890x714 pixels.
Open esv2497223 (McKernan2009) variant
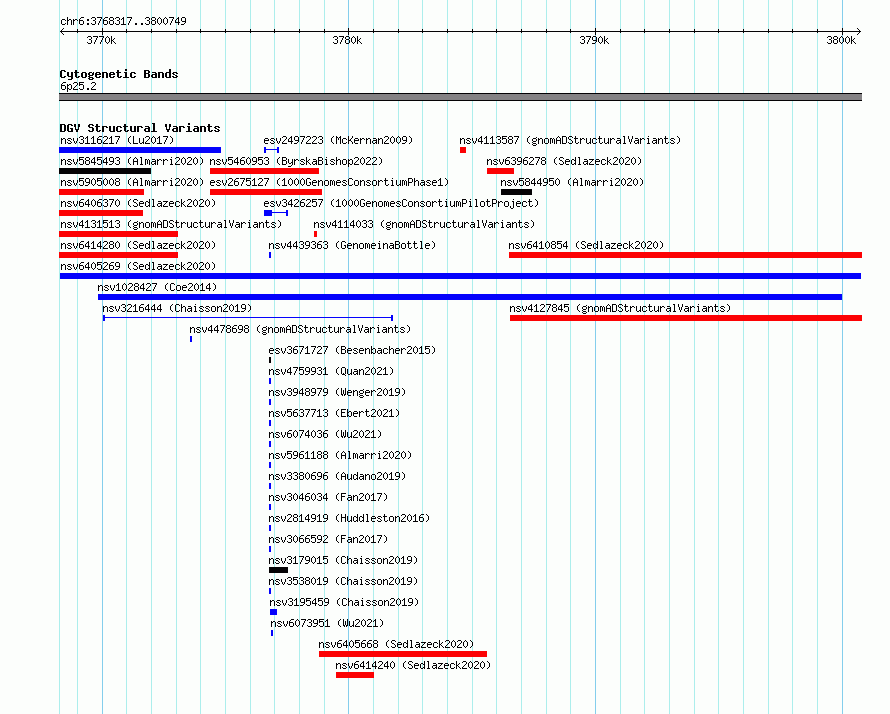click(338, 140)
